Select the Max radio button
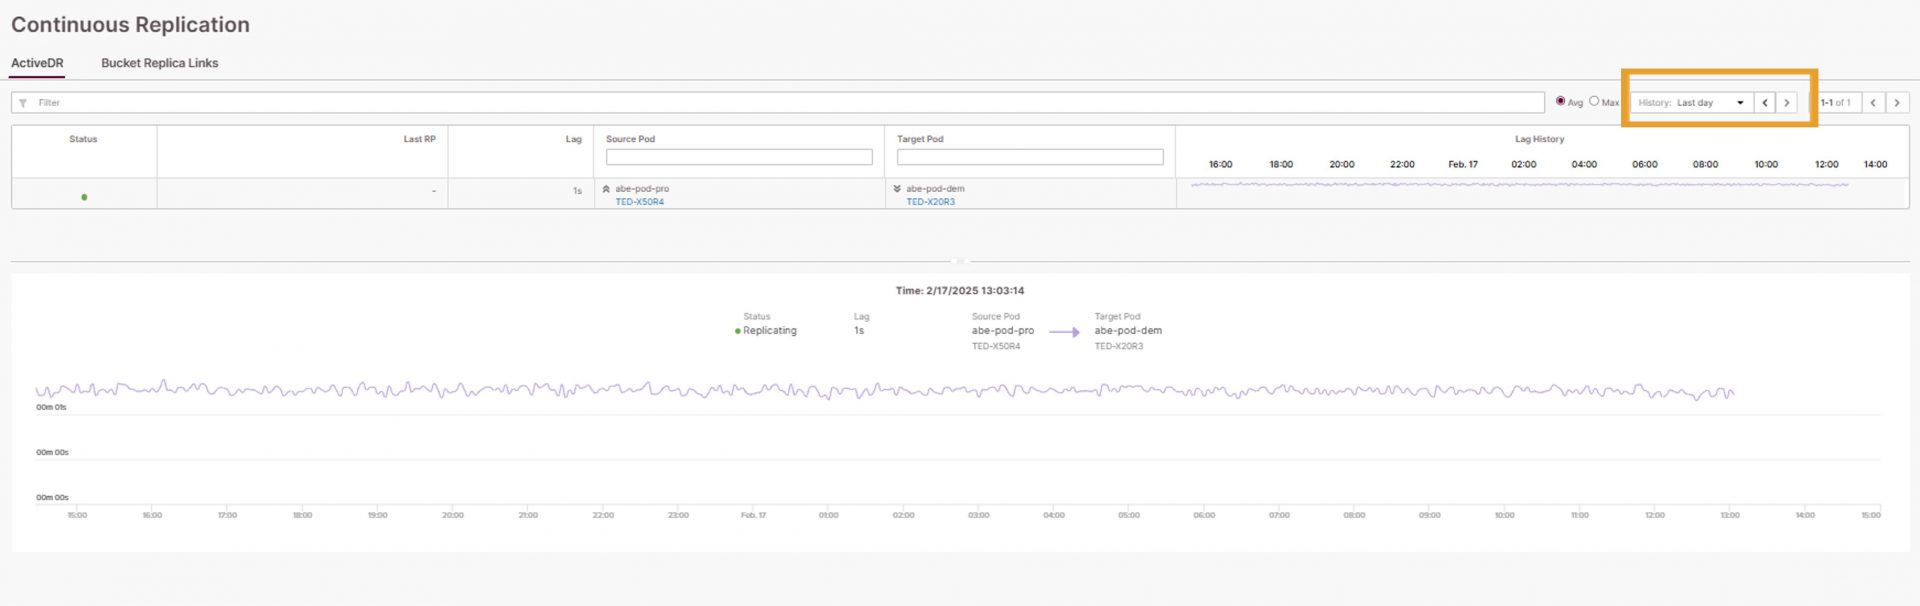 [x=1594, y=101]
